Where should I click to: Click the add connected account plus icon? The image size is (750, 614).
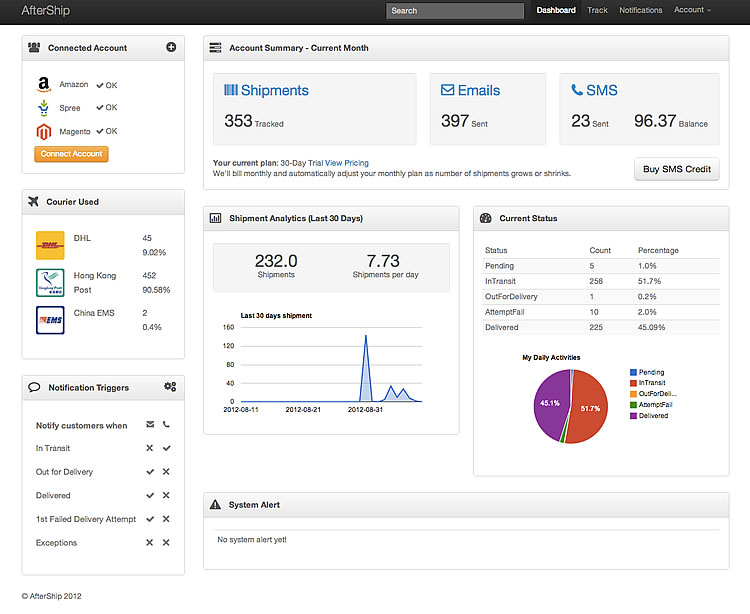click(171, 47)
